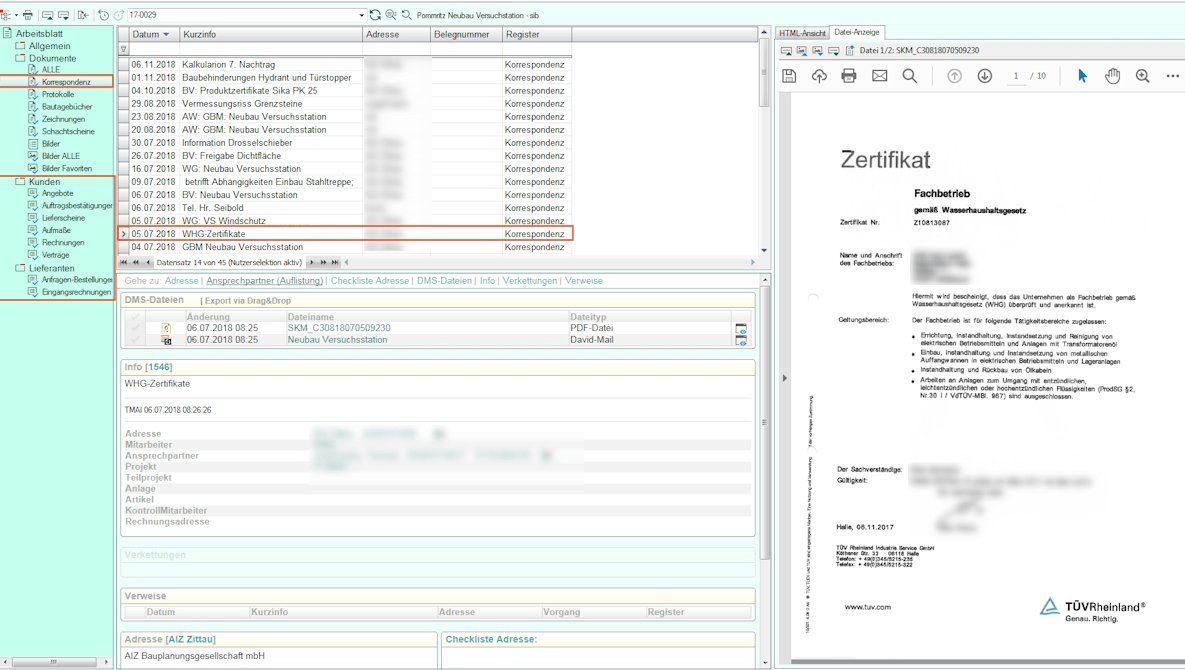Click the envelope icon to email the document
The width and height of the screenshot is (1185, 670).
[879, 76]
